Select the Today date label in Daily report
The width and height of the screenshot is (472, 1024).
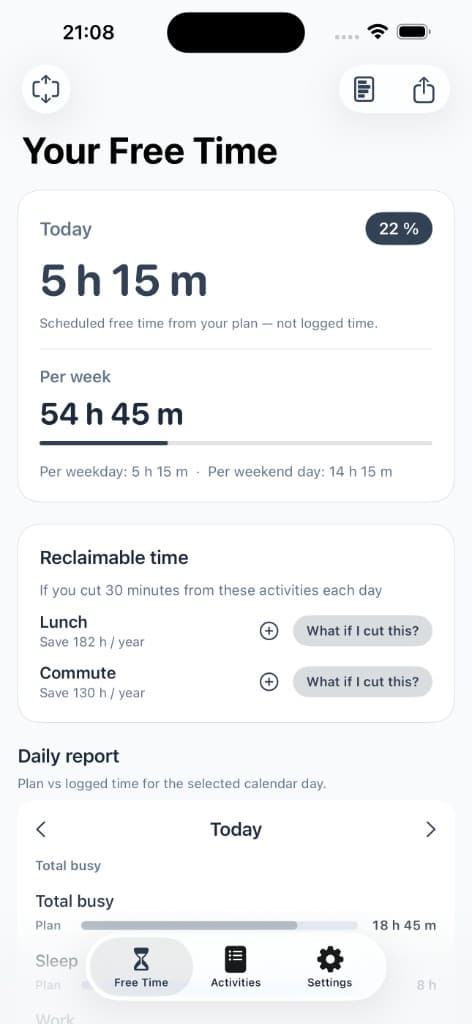[236, 829]
